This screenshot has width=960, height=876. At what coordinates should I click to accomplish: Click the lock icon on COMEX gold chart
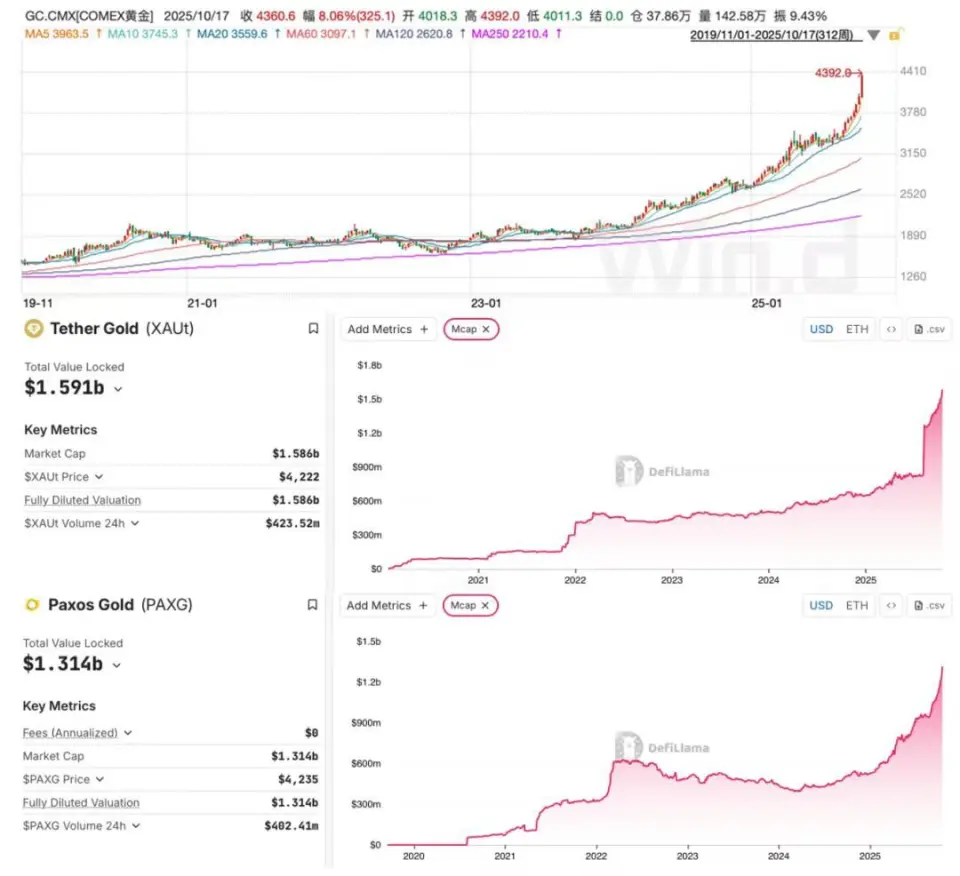point(895,35)
